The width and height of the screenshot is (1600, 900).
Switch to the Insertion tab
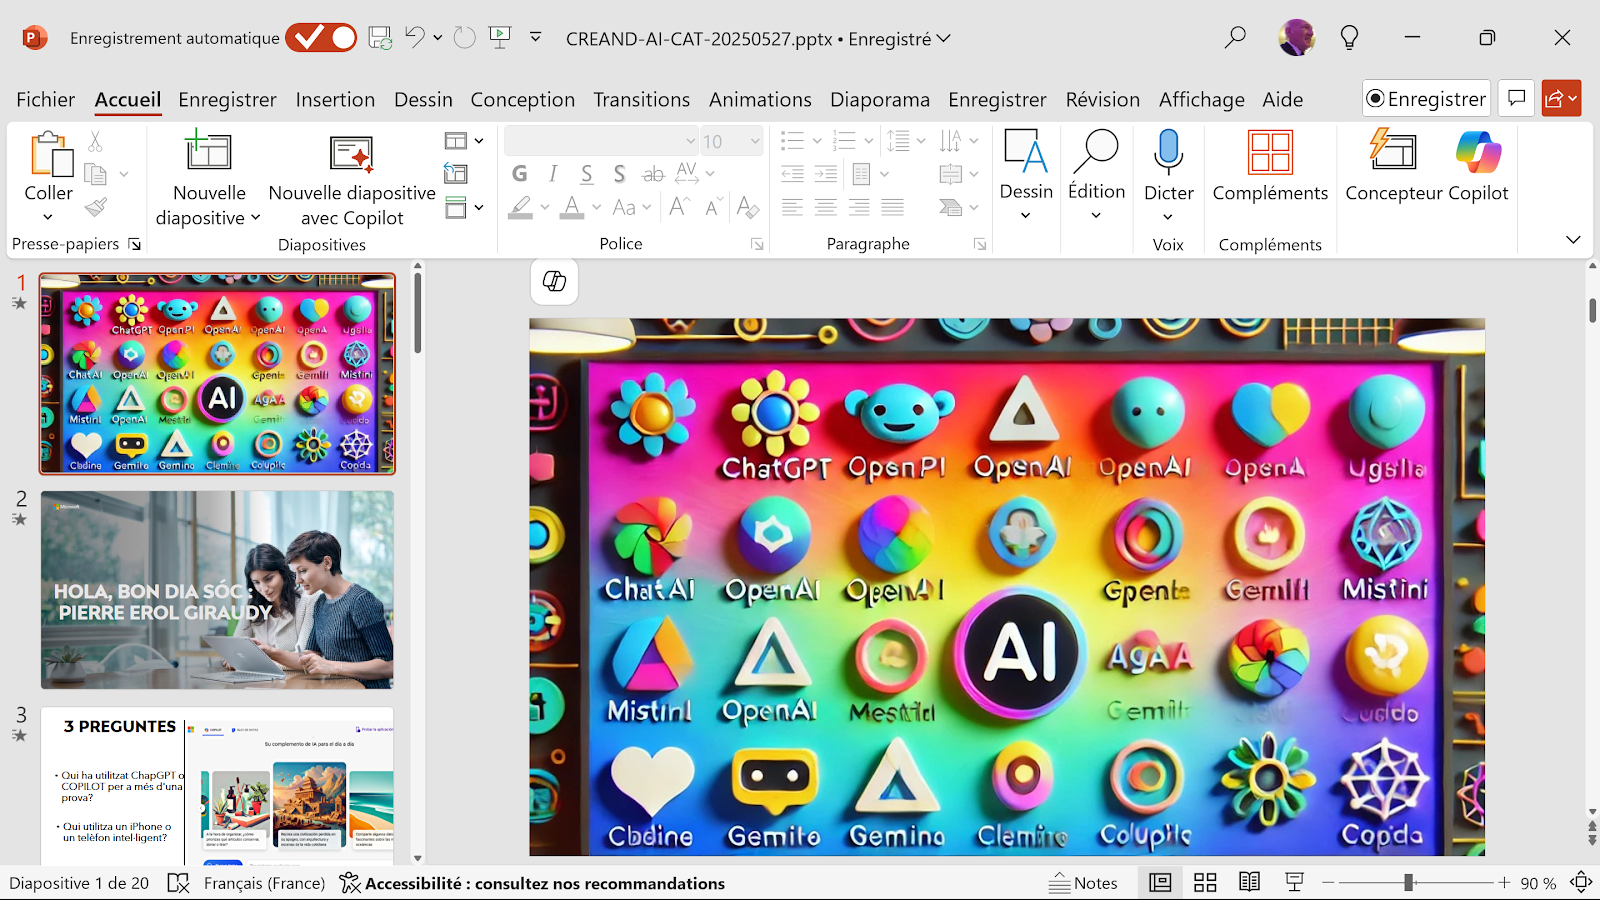click(x=335, y=99)
